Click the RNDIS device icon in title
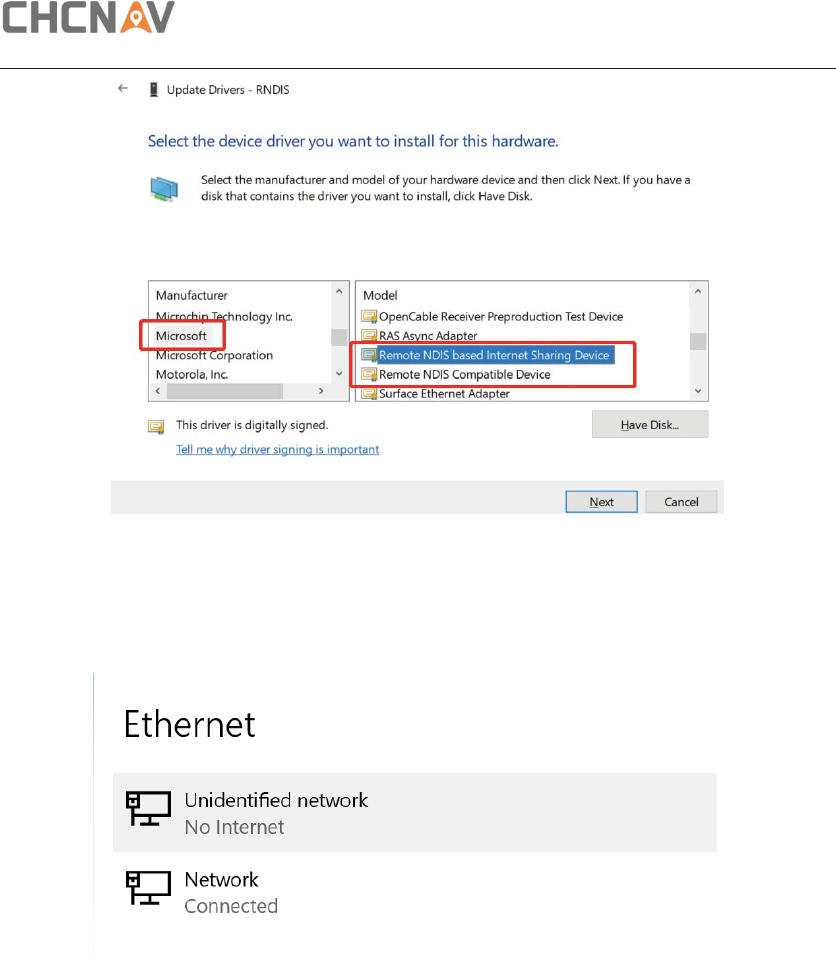Image resolution: width=836 pixels, height=960 pixels. (x=154, y=89)
